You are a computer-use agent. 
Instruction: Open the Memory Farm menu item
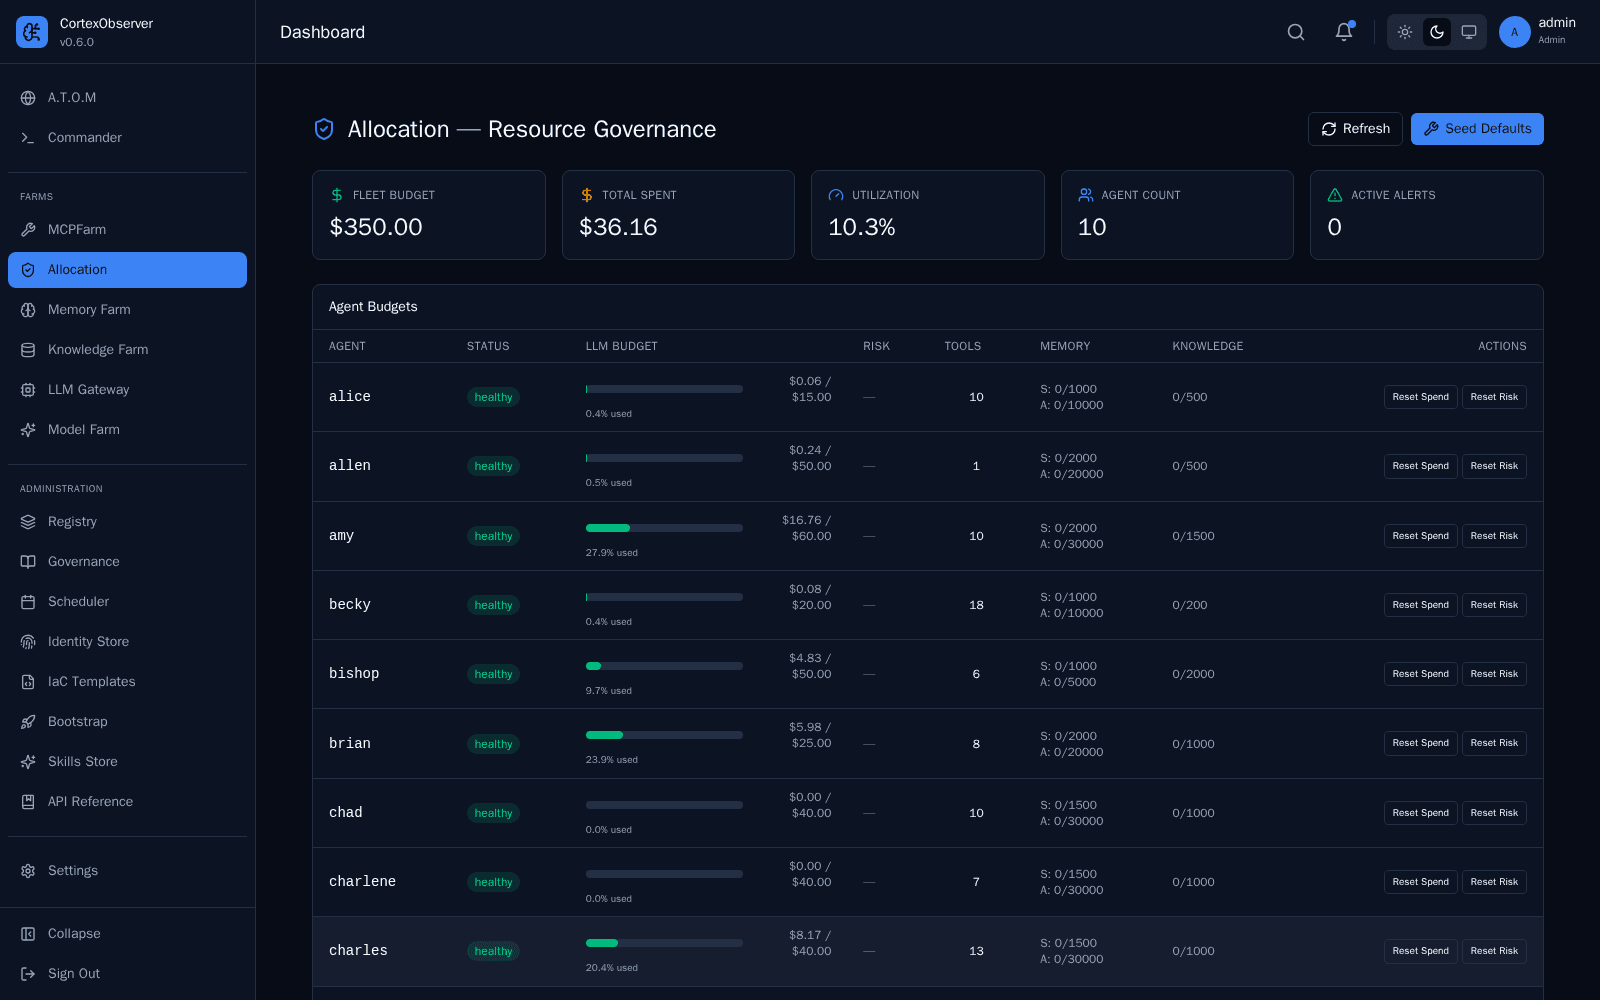coord(127,310)
